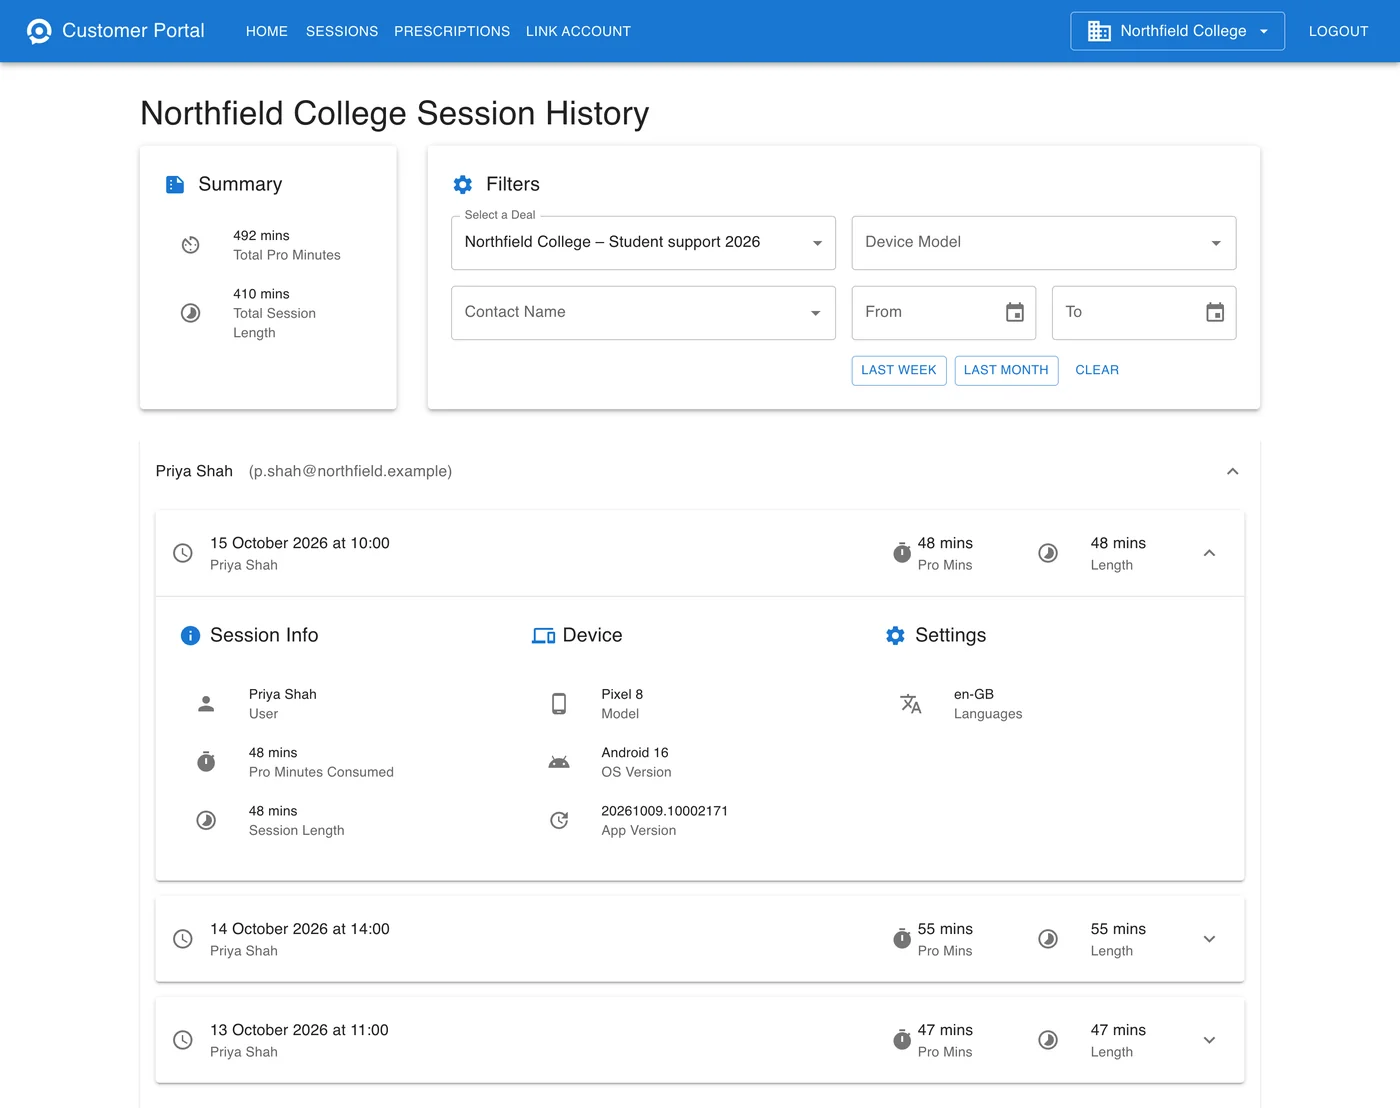Click the 492 mins summary value

tap(261, 236)
